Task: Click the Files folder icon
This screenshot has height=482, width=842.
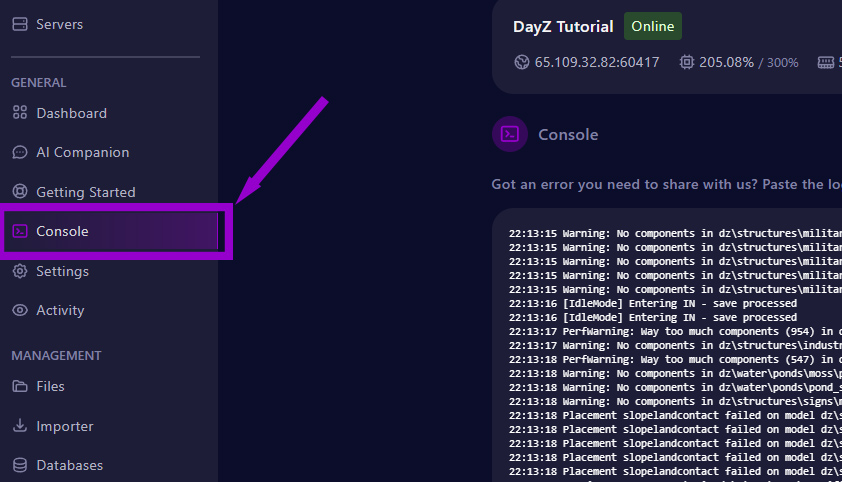Action: tap(20, 386)
